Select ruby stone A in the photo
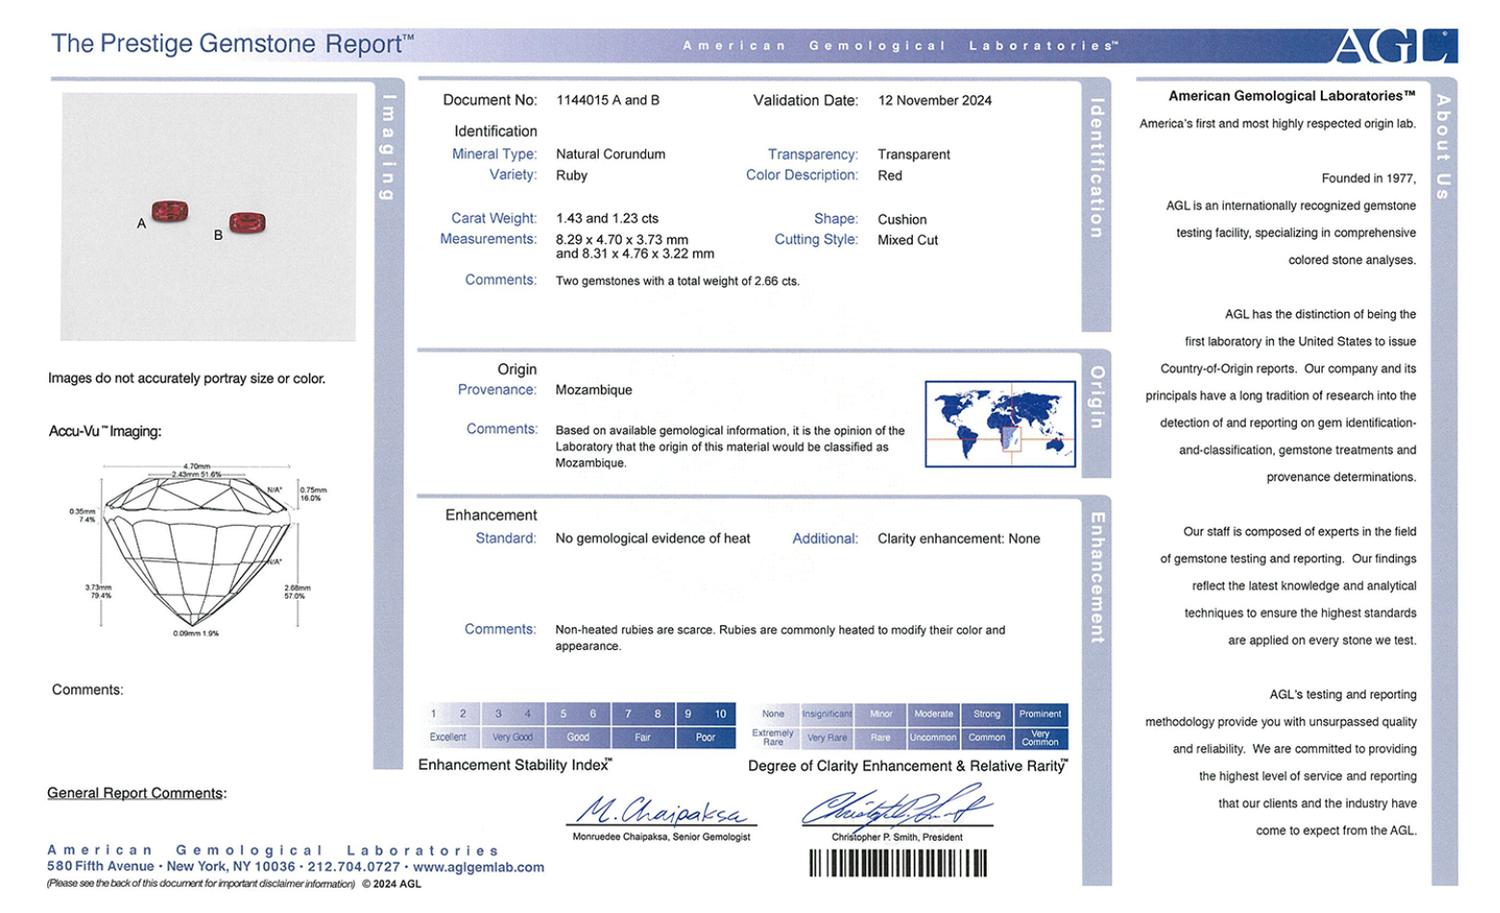Screen dimensions: 1500x913 click(x=170, y=212)
